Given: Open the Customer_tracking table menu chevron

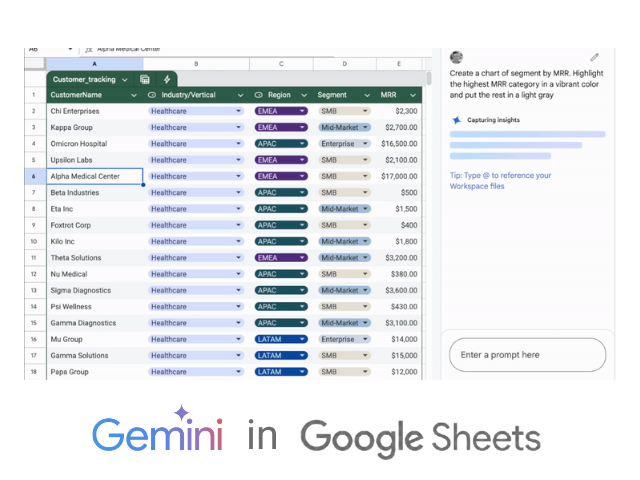Looking at the screenshot, I should 125,80.
